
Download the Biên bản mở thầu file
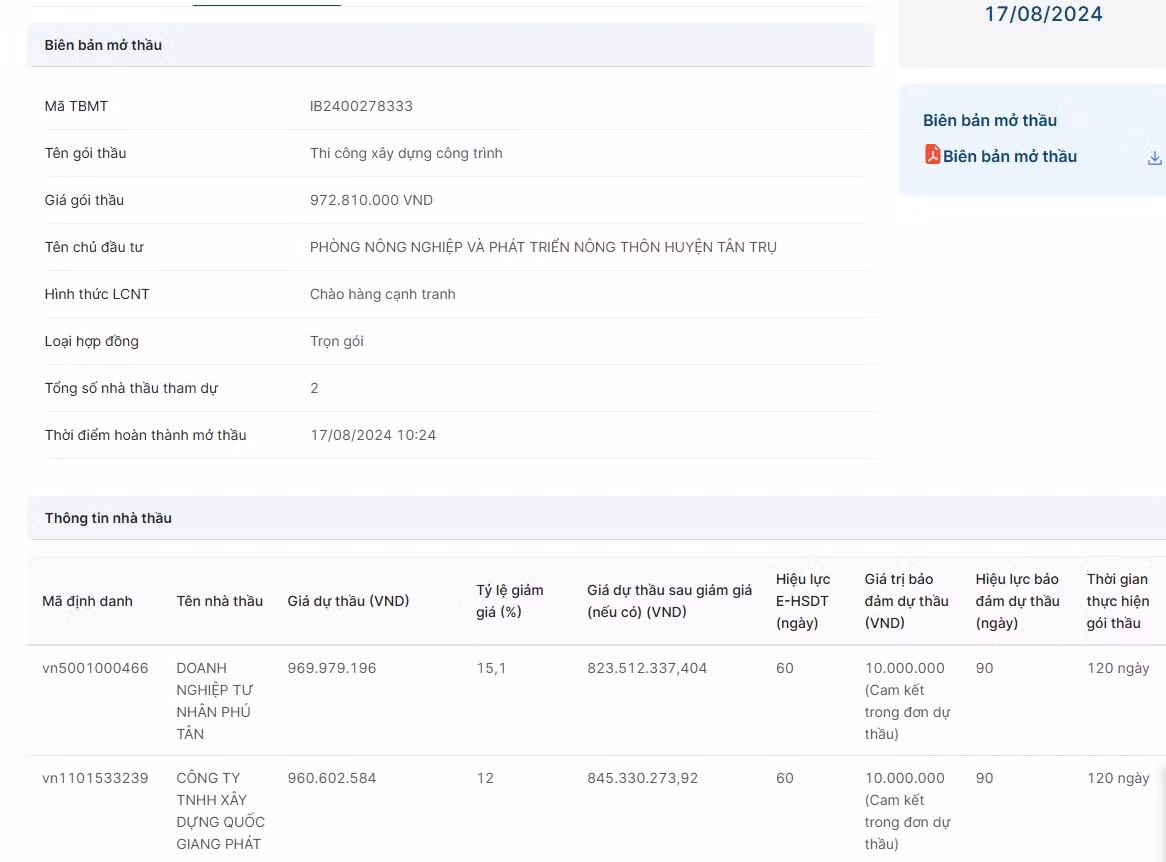pos(1154,158)
